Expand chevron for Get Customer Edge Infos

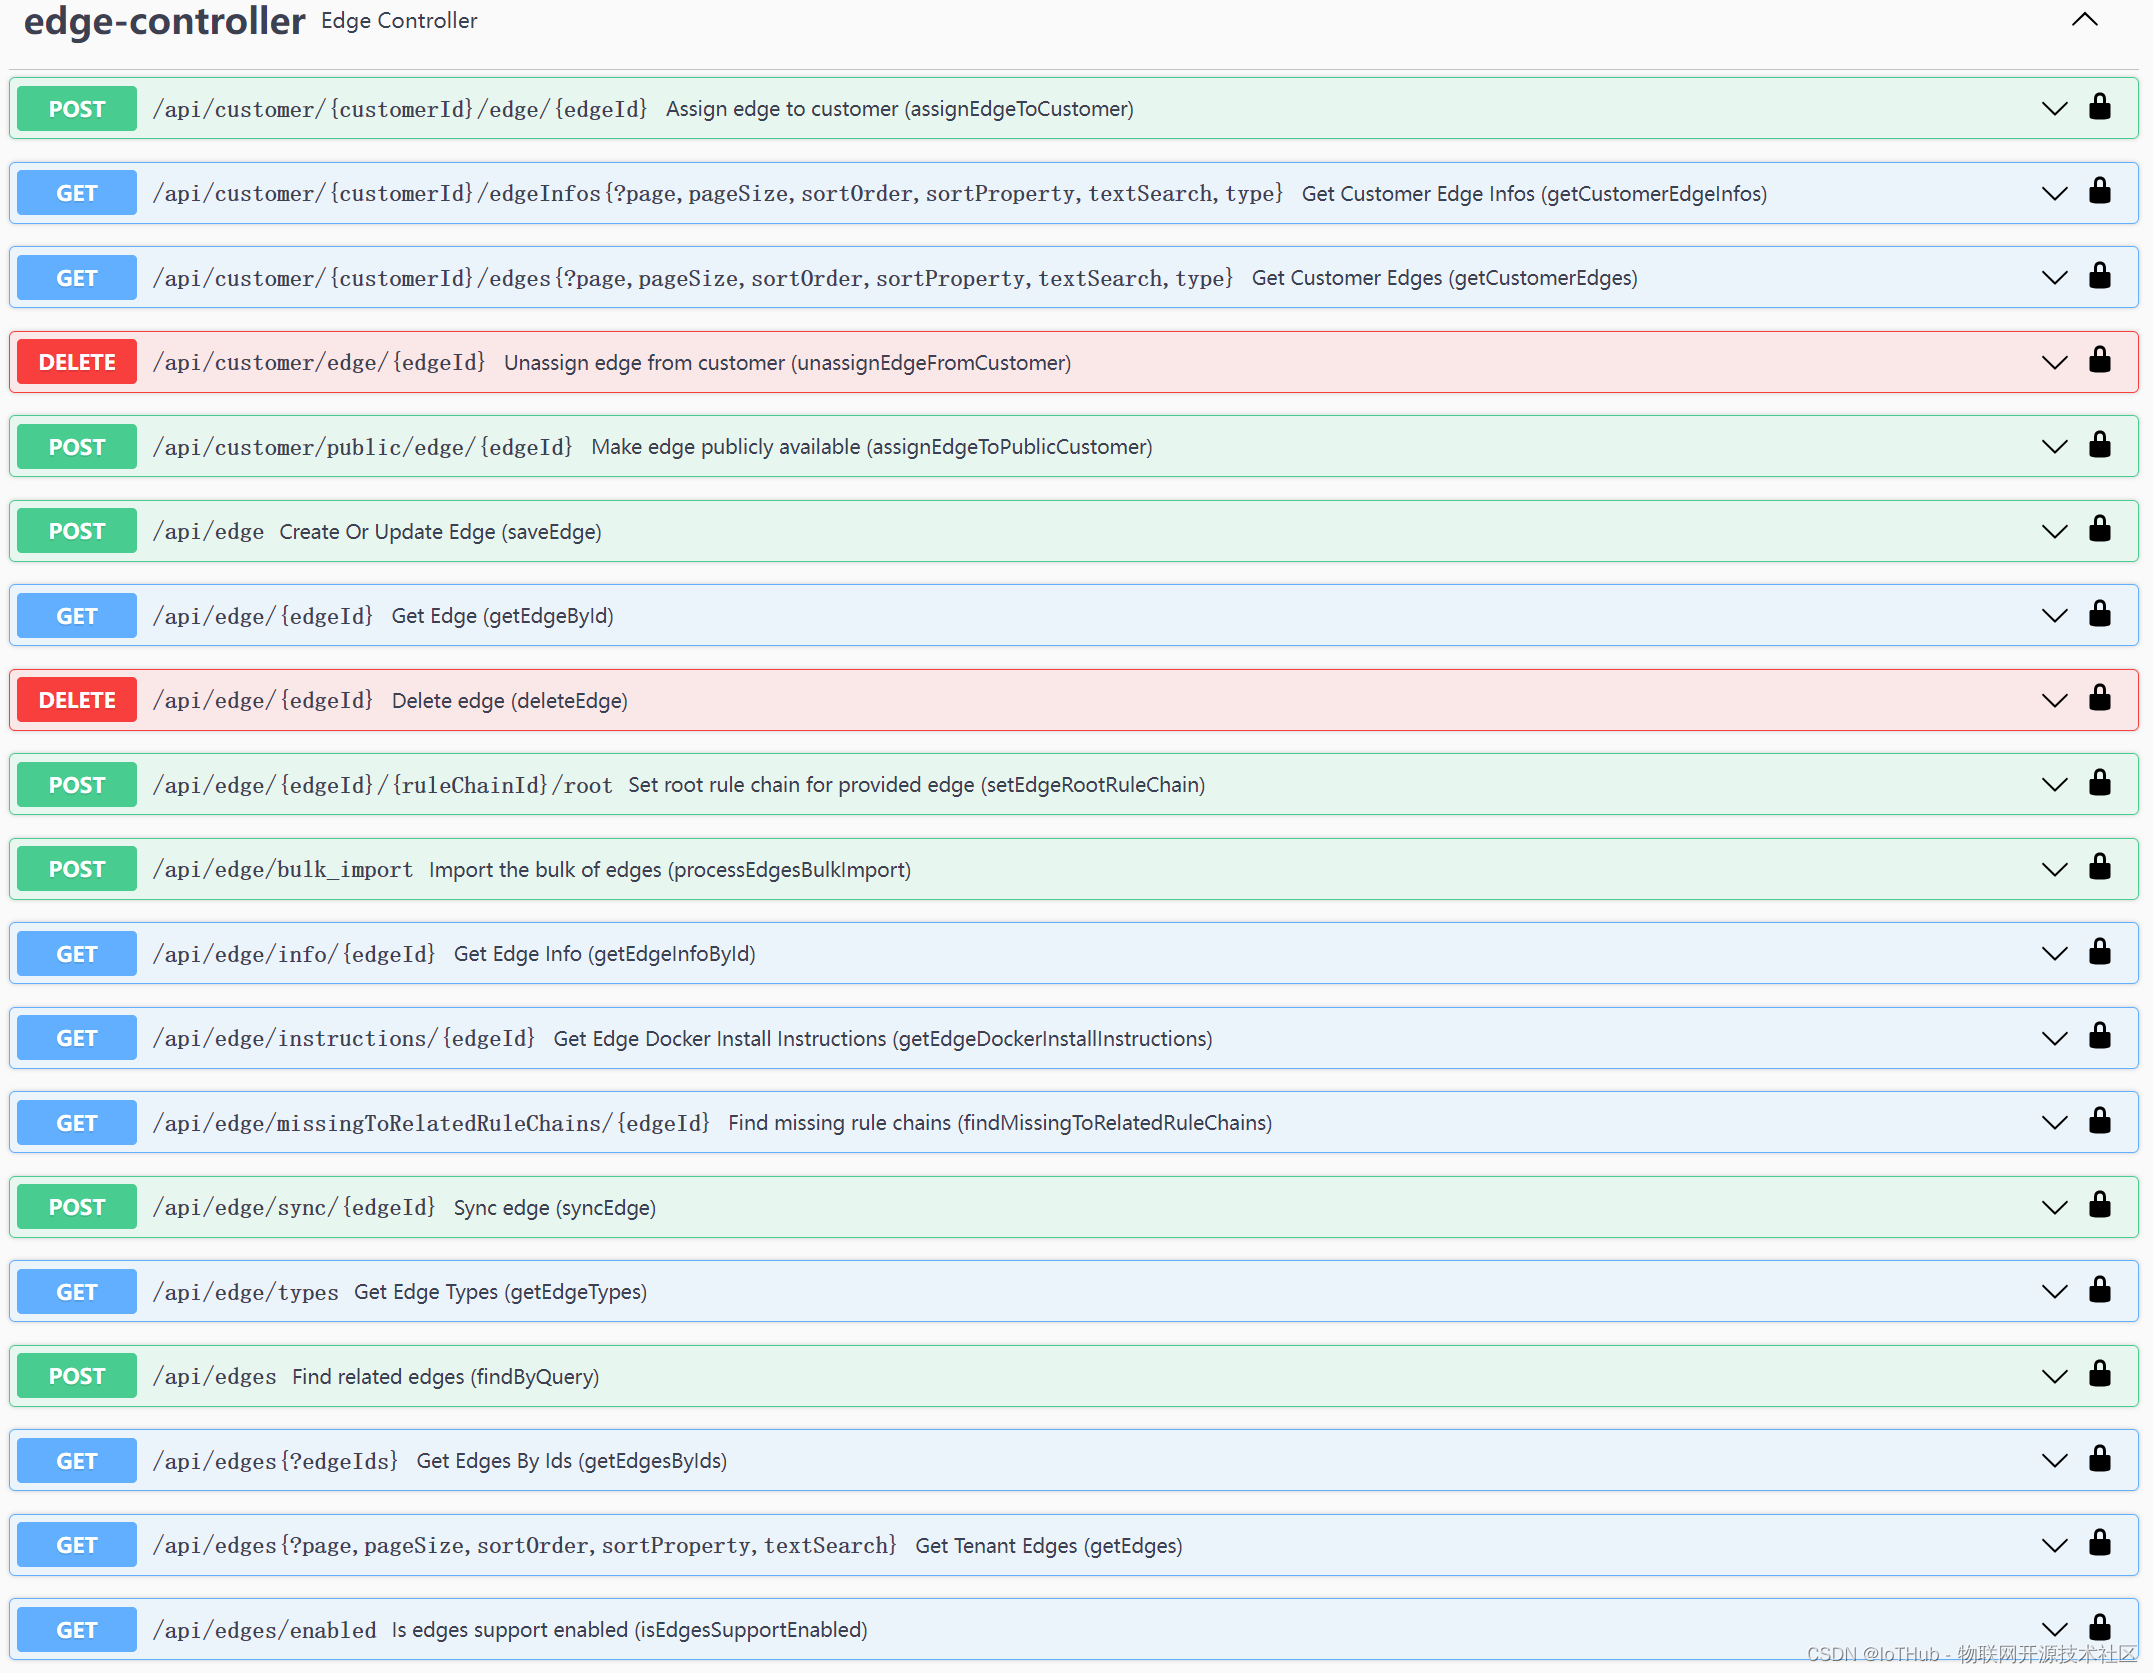click(x=2054, y=193)
